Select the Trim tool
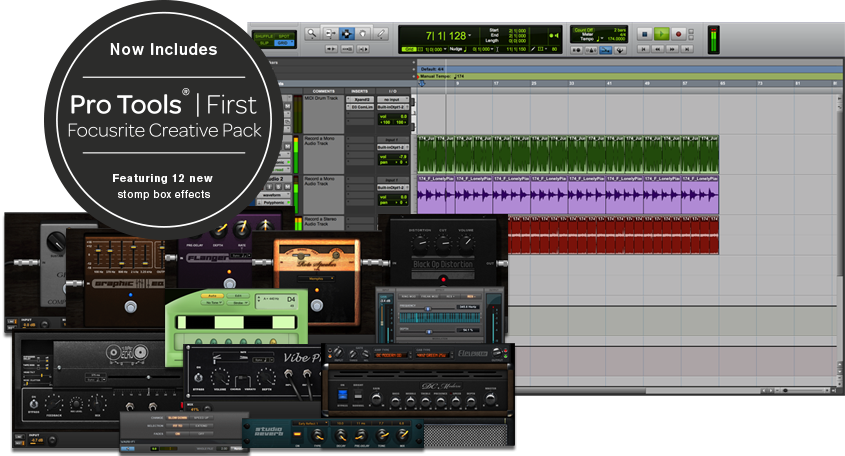Screen dimensions: 845x456 [329, 34]
